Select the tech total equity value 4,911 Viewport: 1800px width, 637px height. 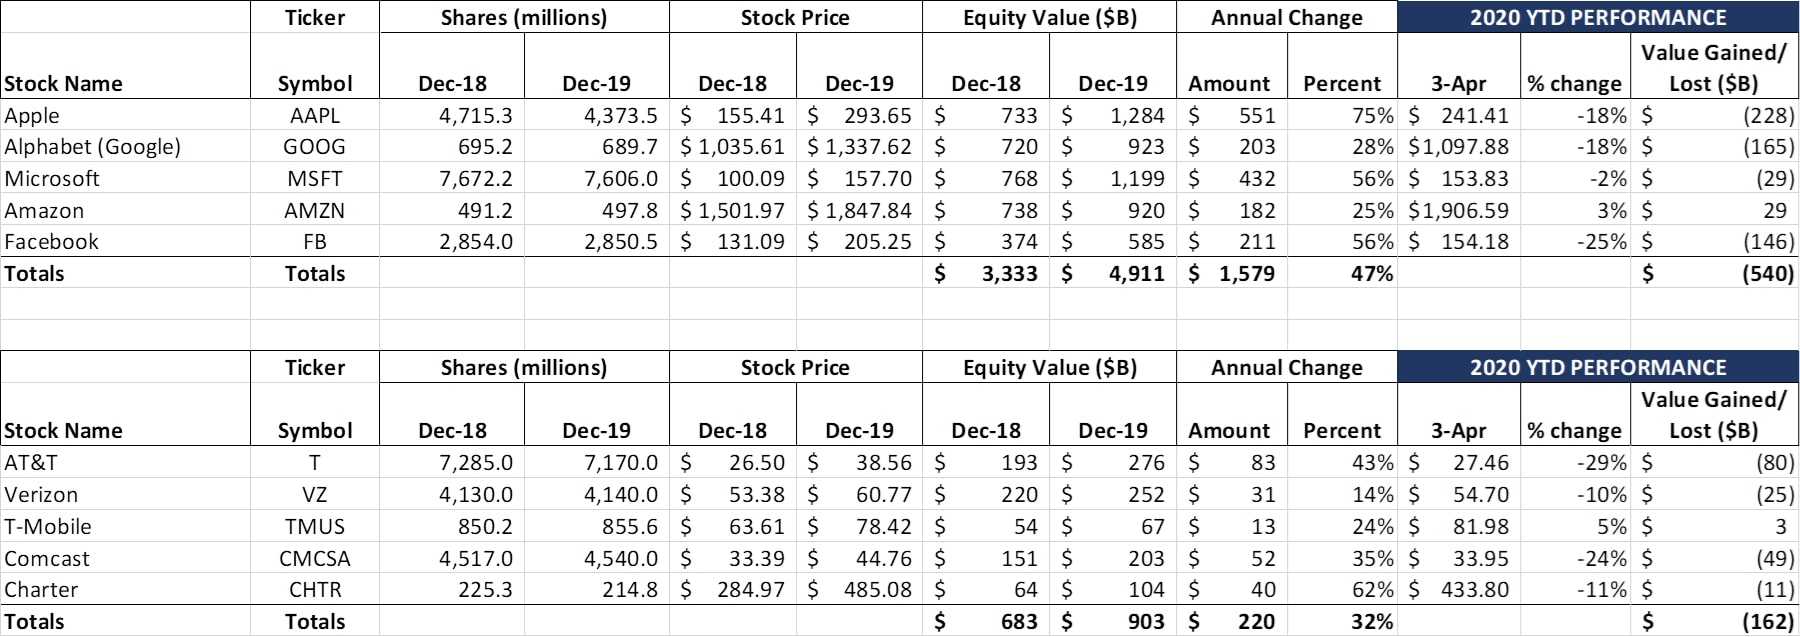pos(1136,274)
